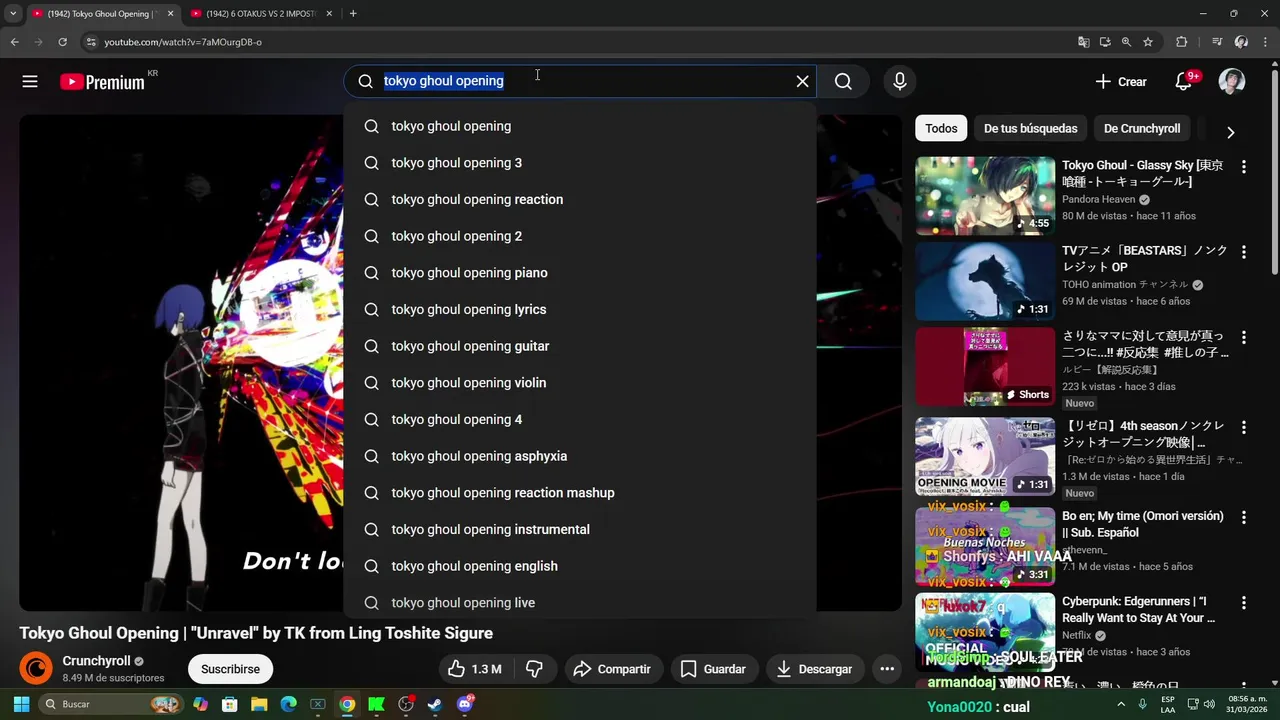This screenshot has width=1280, height=720.
Task: Open BEASTARS OP video thumbnail
Action: click(x=985, y=281)
